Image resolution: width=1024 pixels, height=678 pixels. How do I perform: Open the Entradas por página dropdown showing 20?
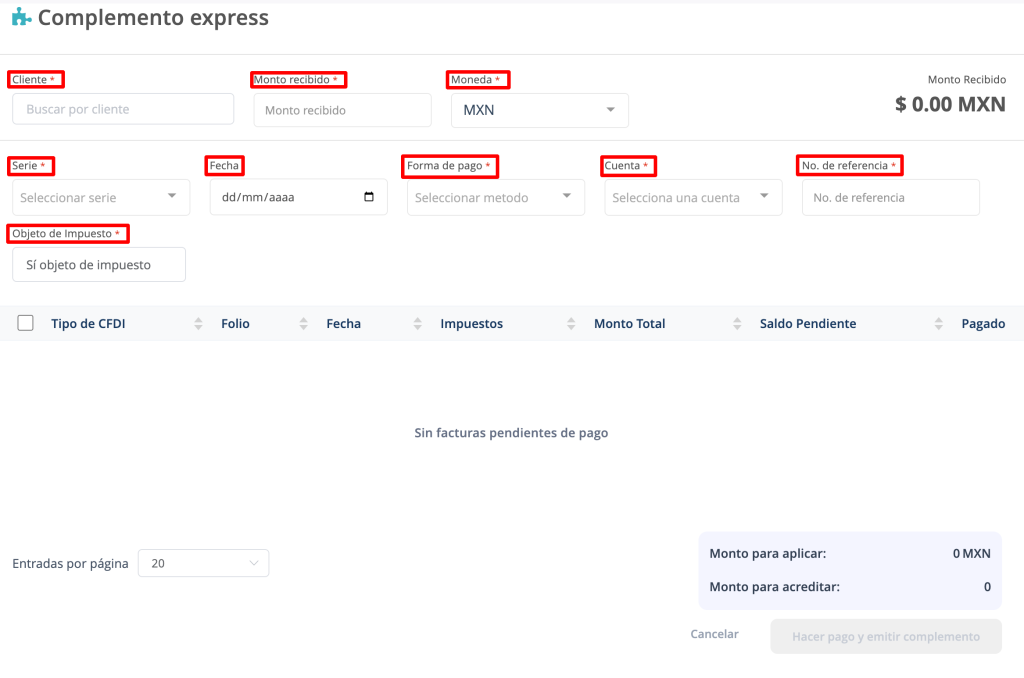coord(204,563)
